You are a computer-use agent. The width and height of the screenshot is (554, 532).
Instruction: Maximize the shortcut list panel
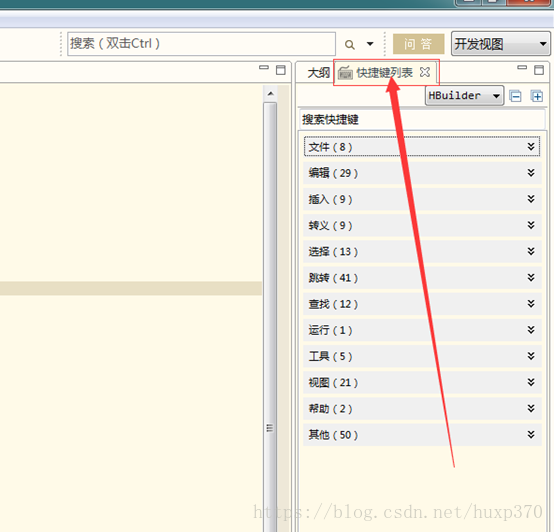click(539, 70)
